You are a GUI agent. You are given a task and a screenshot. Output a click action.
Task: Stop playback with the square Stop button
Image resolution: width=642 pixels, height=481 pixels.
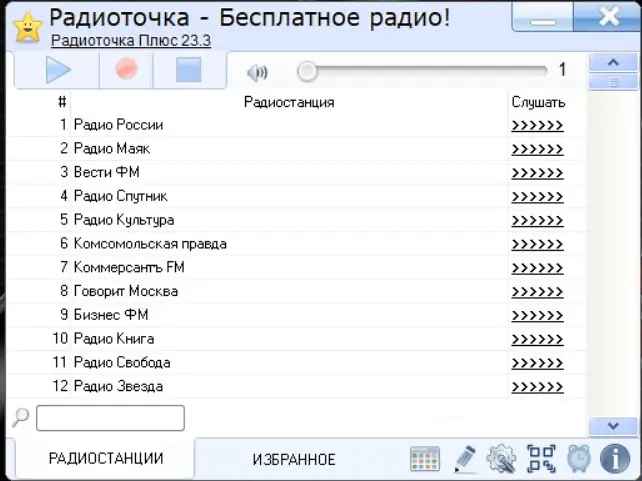pyautogui.click(x=188, y=70)
